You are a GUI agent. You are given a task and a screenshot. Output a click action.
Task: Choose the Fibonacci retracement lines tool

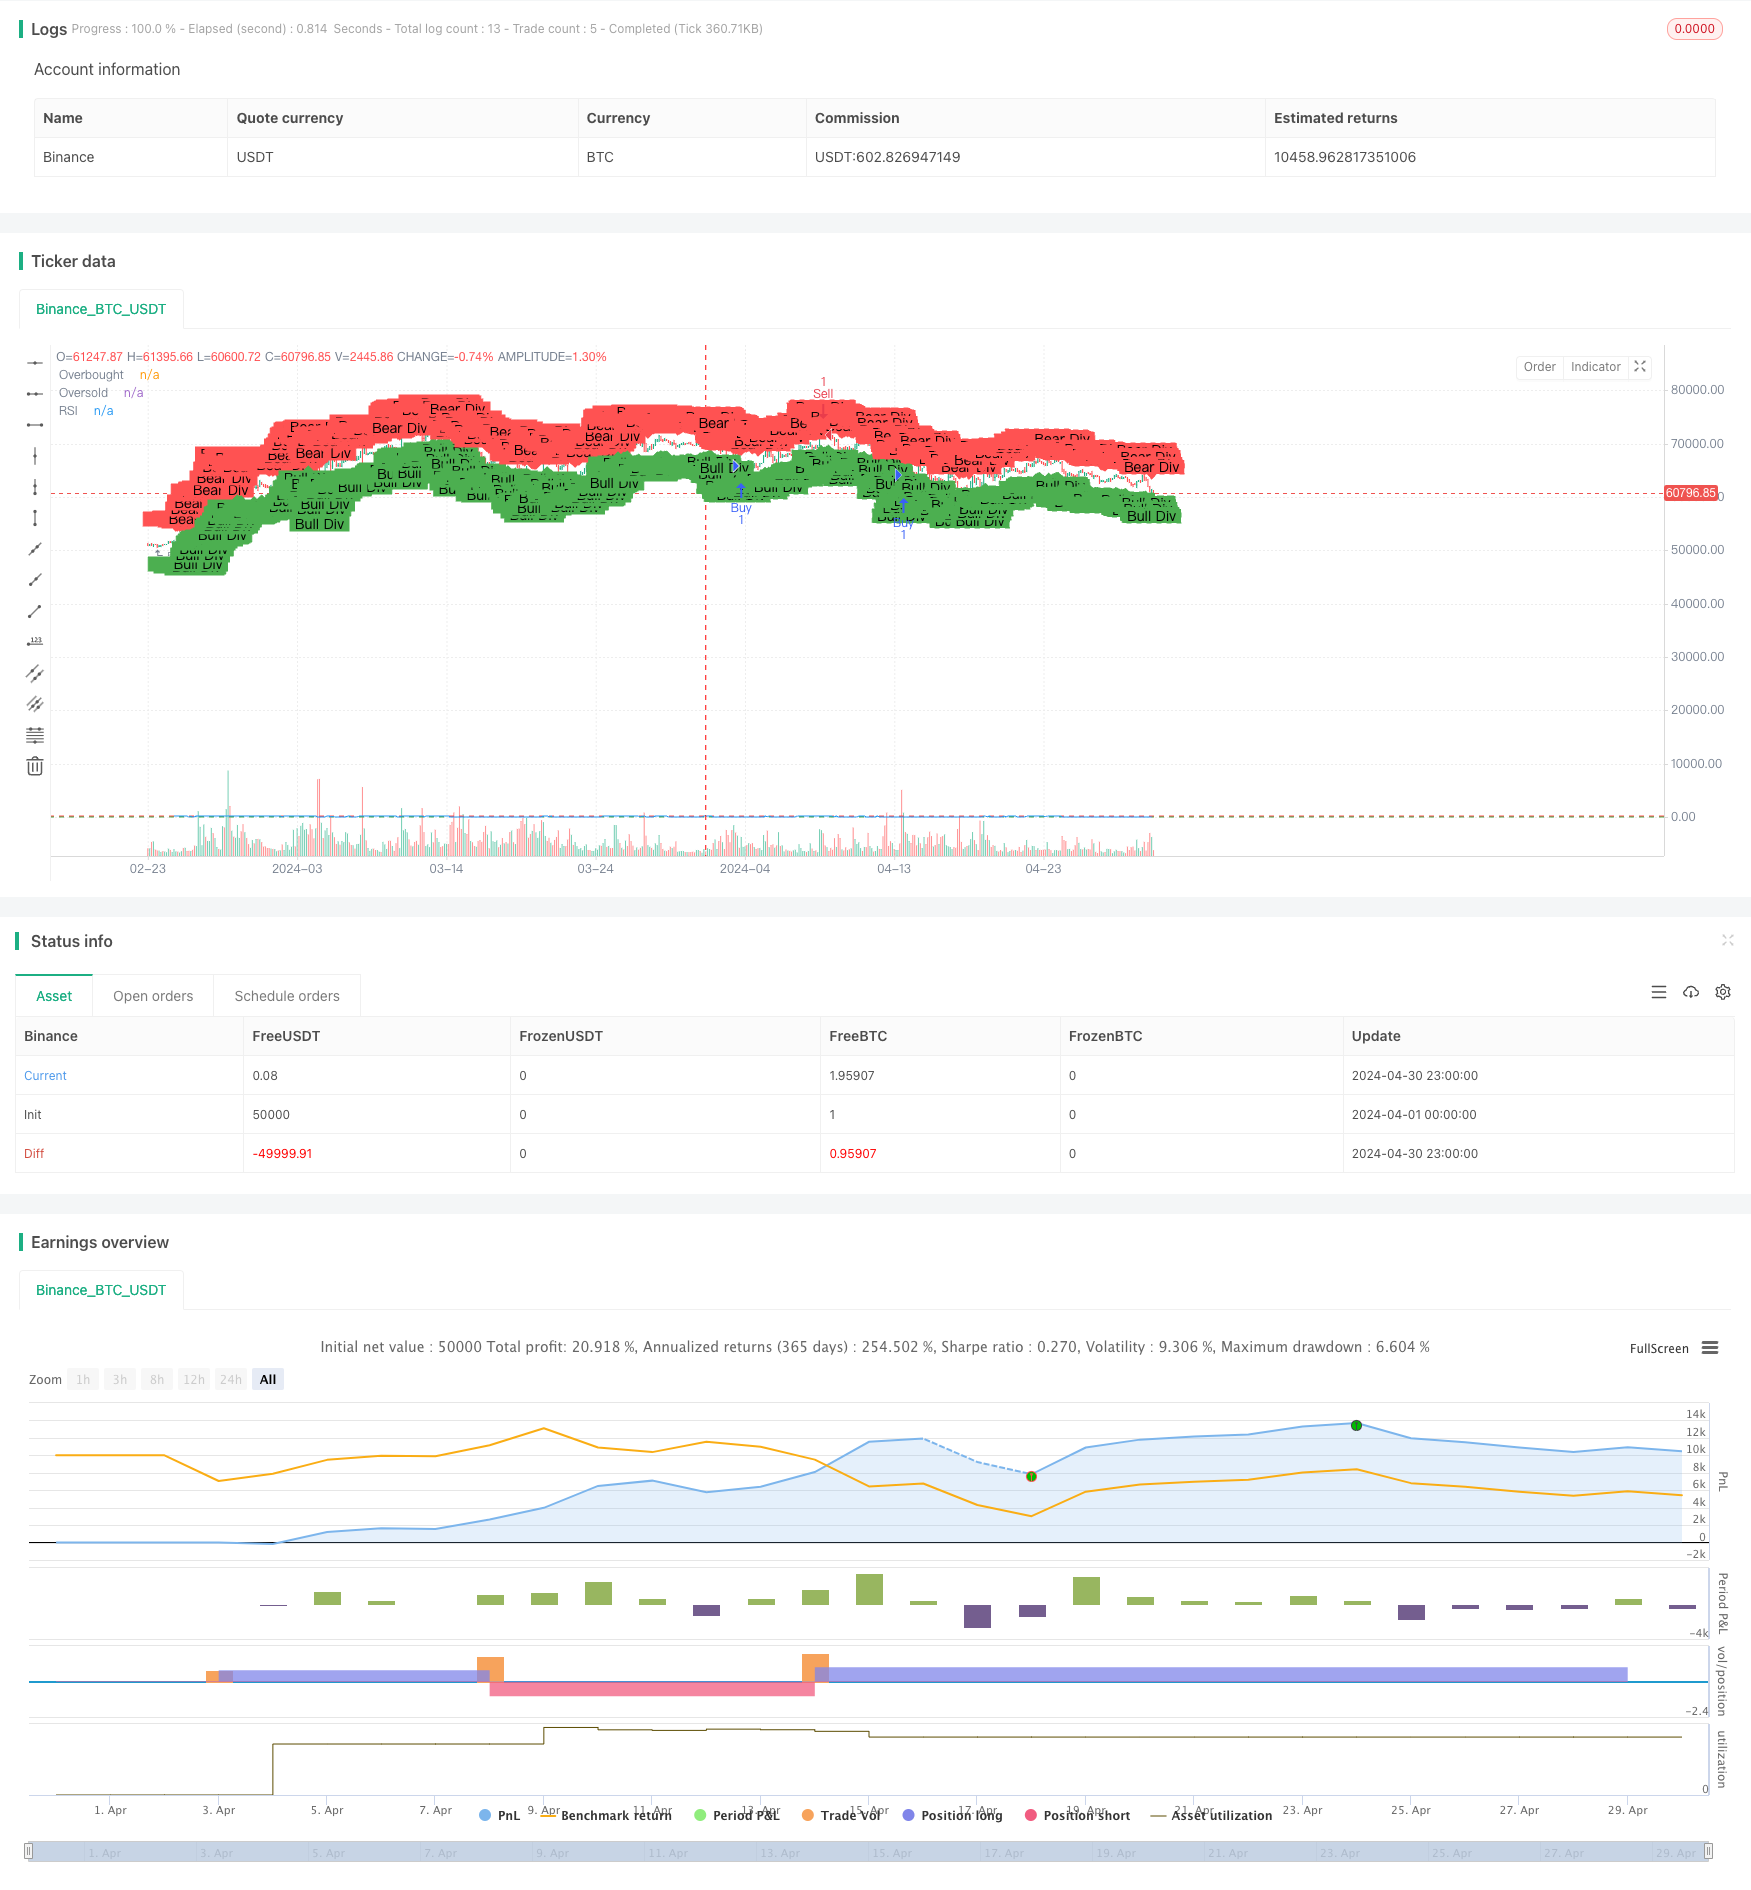click(x=35, y=735)
